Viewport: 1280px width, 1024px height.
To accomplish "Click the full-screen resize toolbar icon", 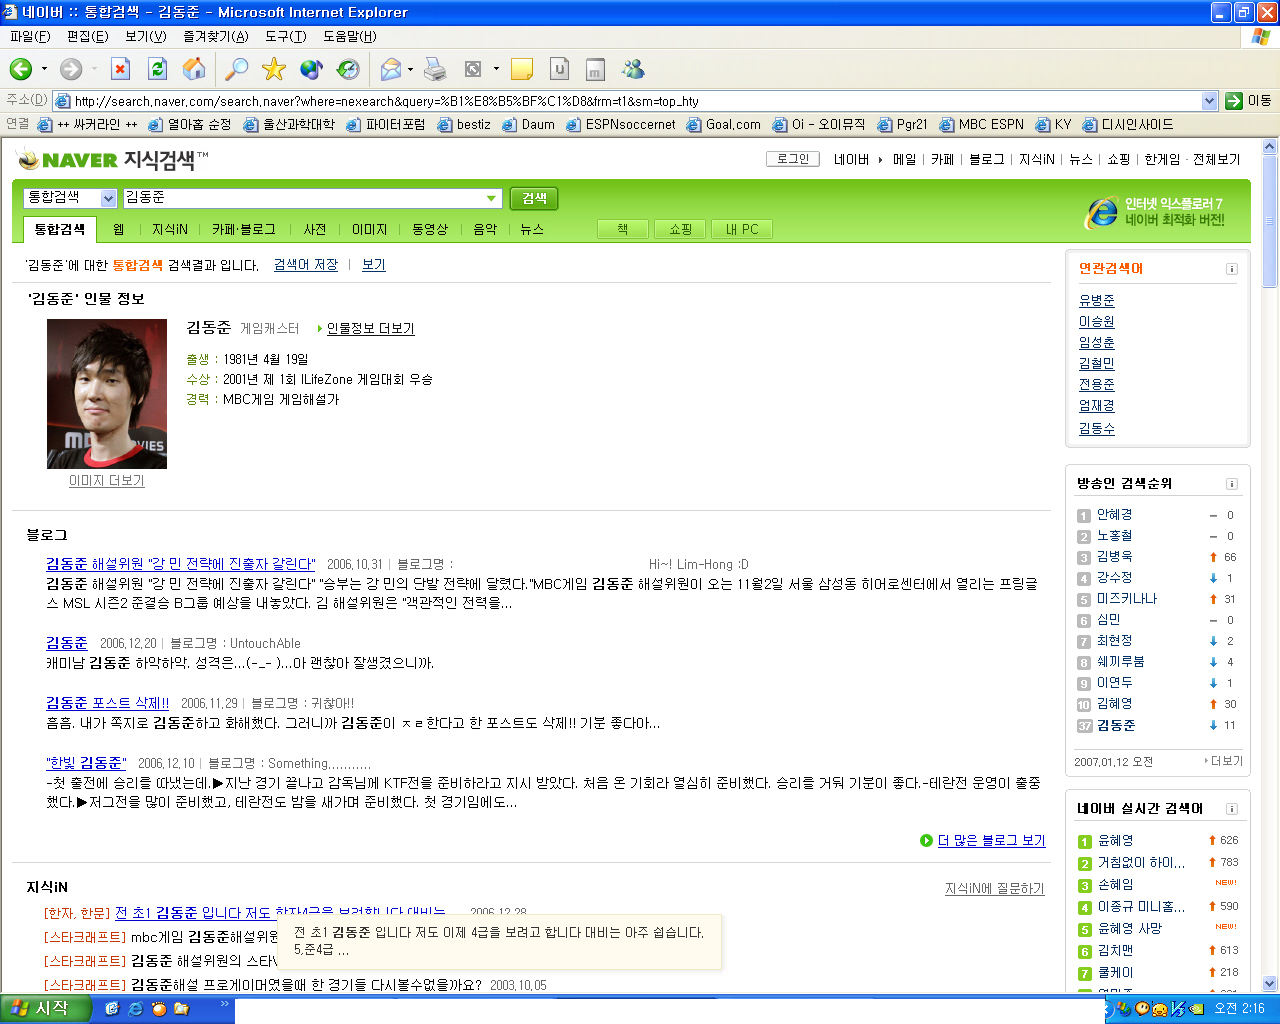I will click(473, 69).
